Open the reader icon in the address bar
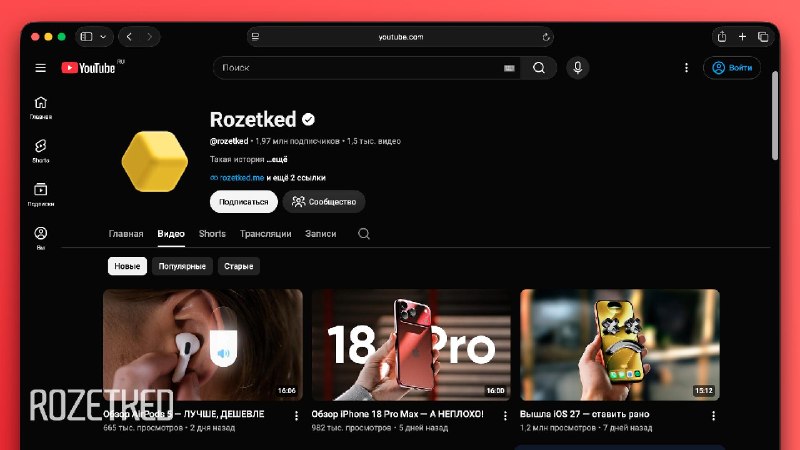Screen dimensions: 800x450 click(256, 37)
